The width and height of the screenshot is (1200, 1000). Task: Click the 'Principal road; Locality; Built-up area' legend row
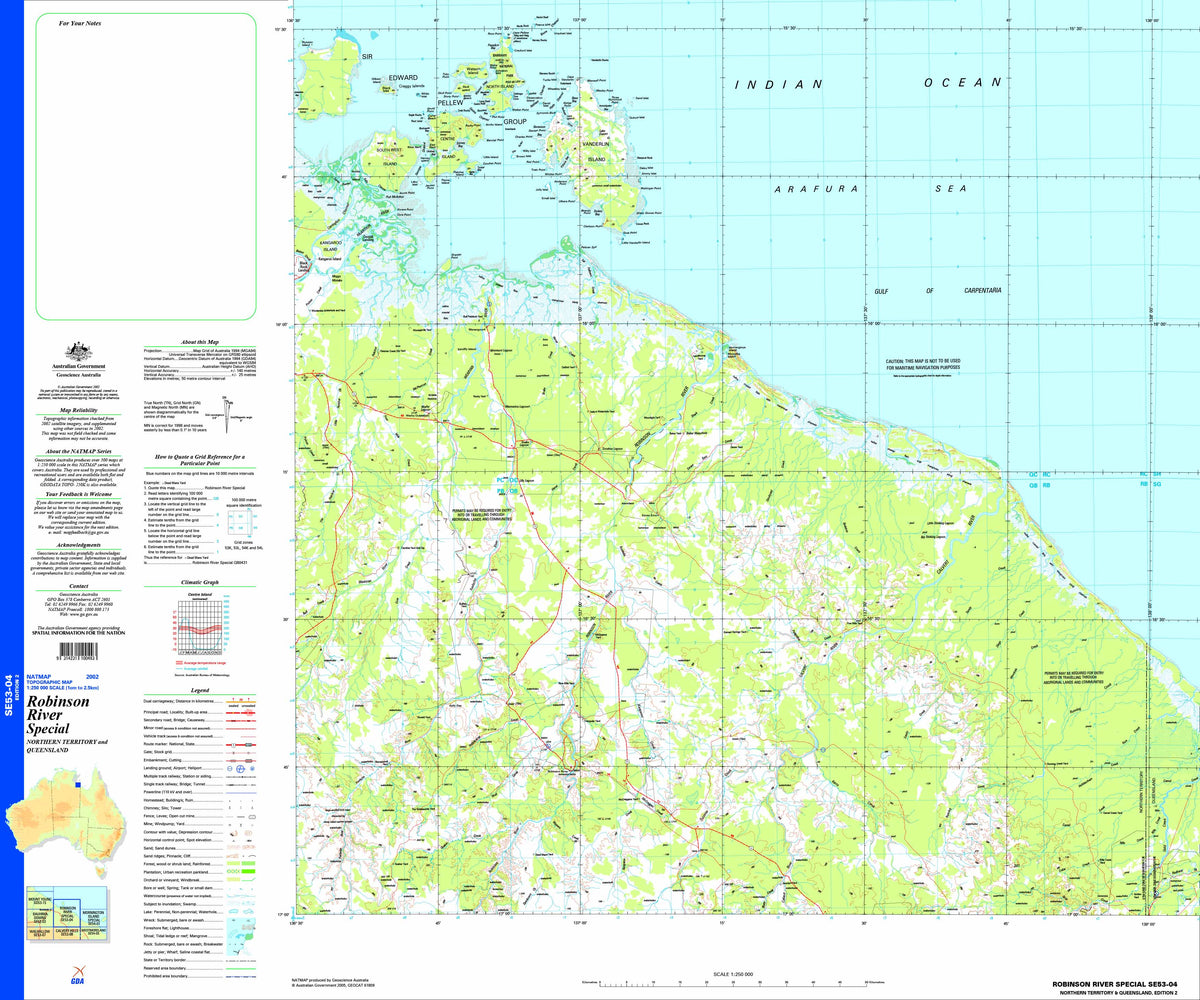pos(200,712)
